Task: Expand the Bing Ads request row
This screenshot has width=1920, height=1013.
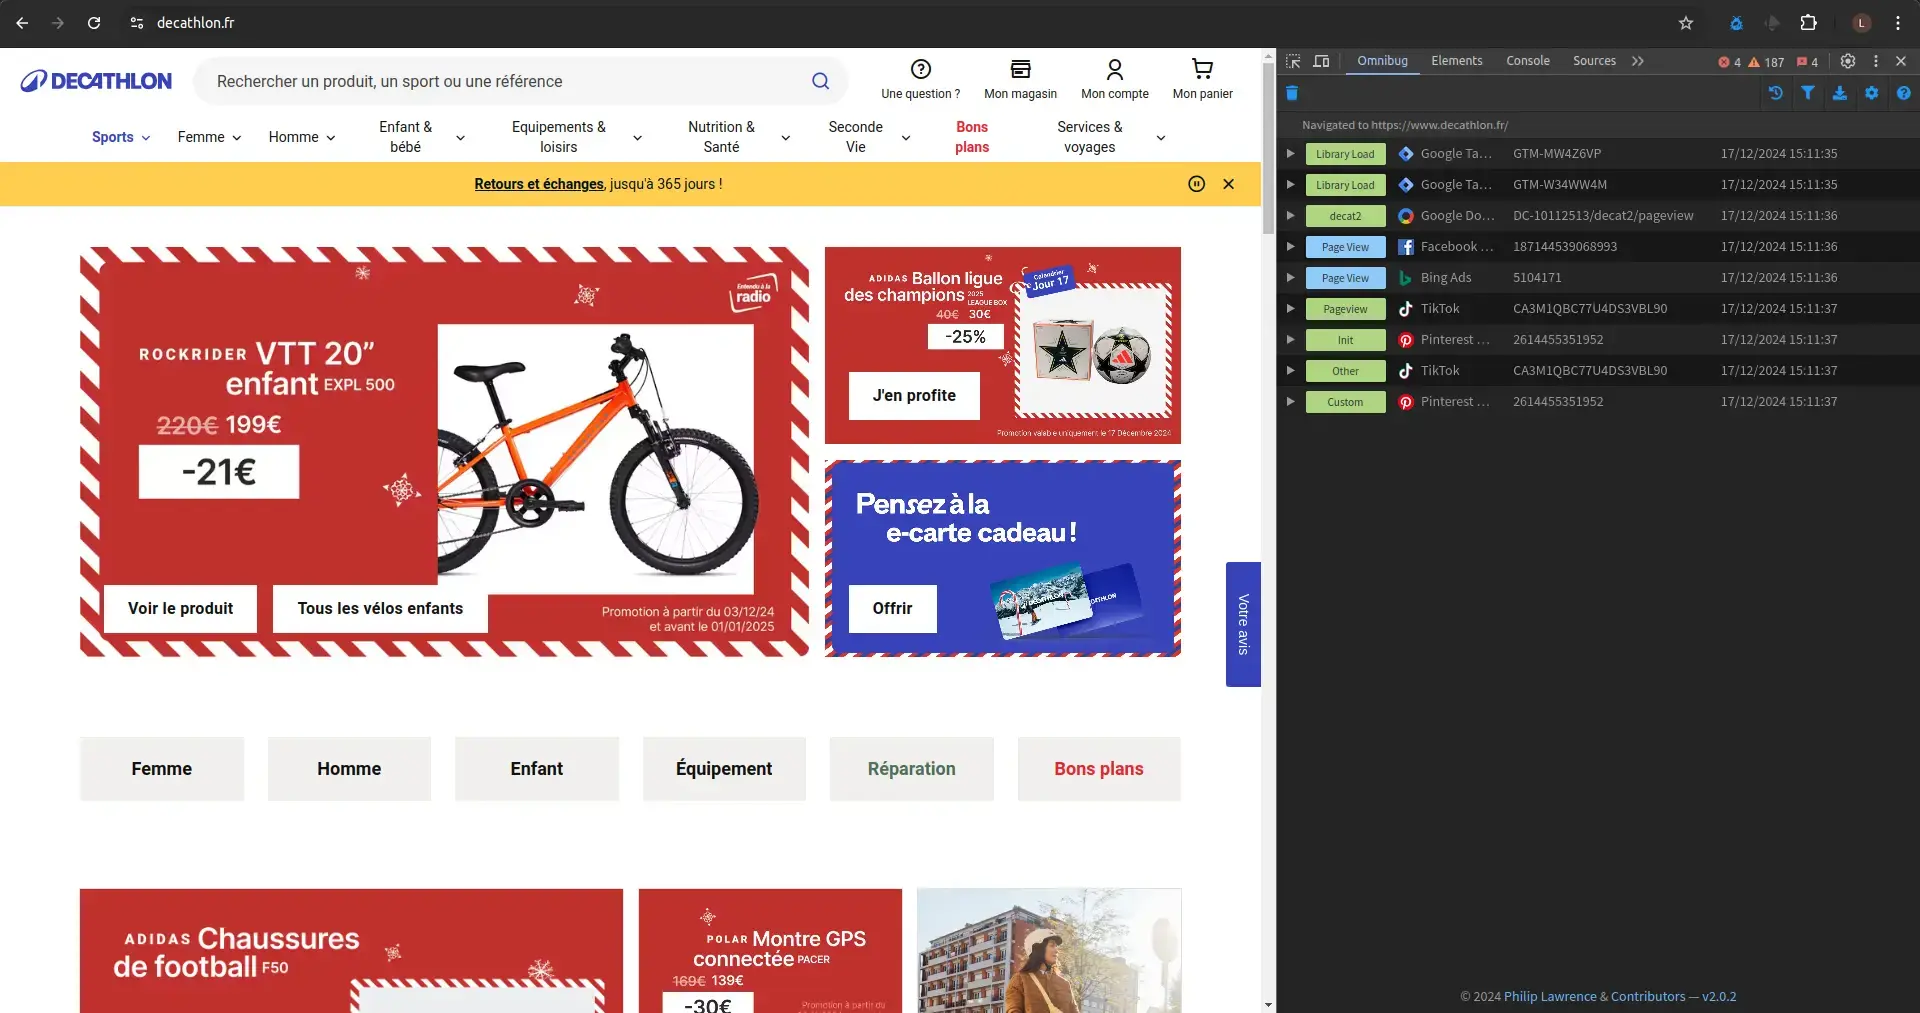Action: pyautogui.click(x=1290, y=278)
